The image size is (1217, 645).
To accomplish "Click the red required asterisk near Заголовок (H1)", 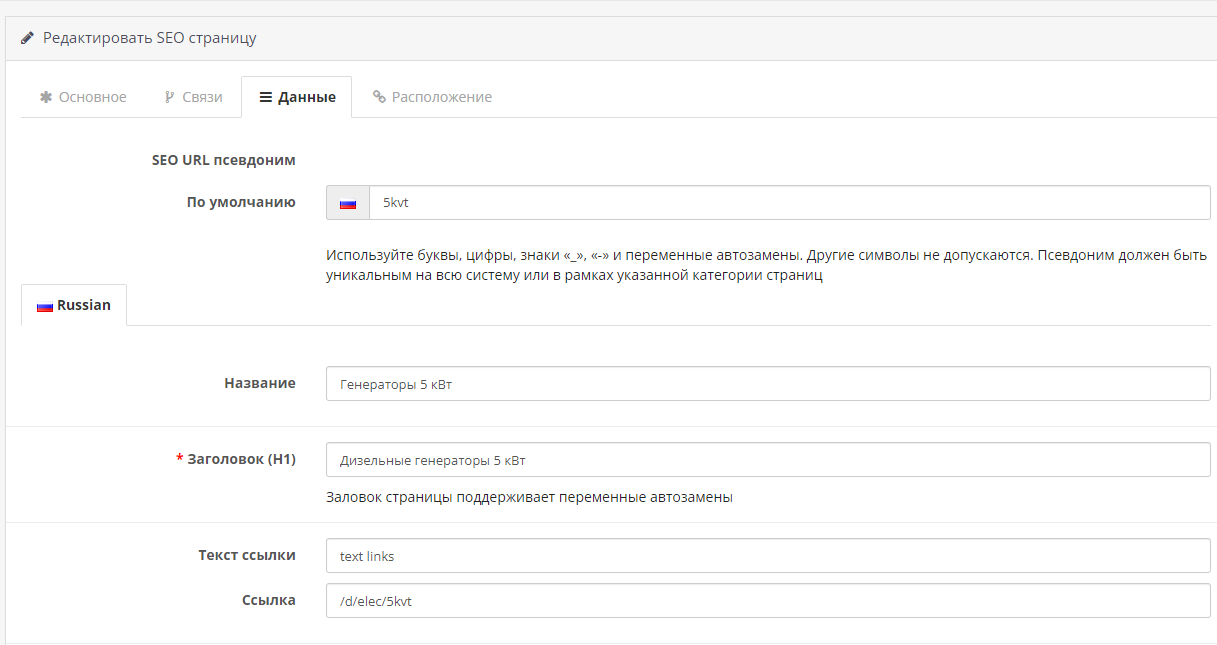I will (179, 460).
